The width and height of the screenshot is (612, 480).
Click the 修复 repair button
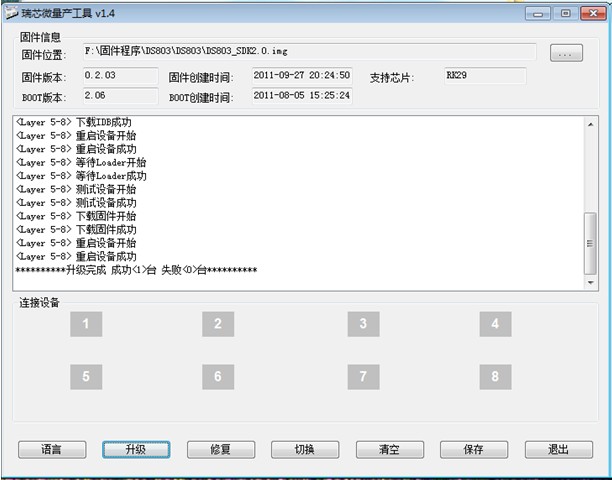tap(221, 450)
